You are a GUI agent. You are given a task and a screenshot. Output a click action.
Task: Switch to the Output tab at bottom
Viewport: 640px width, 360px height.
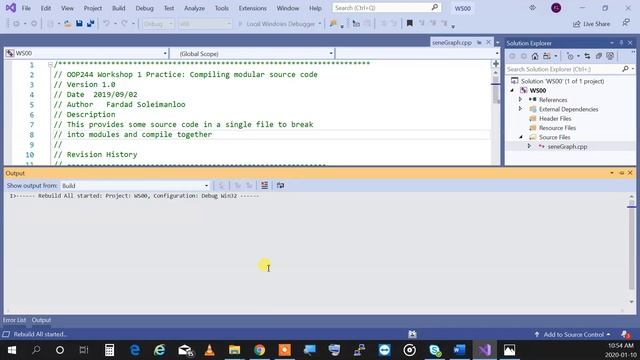(41, 320)
